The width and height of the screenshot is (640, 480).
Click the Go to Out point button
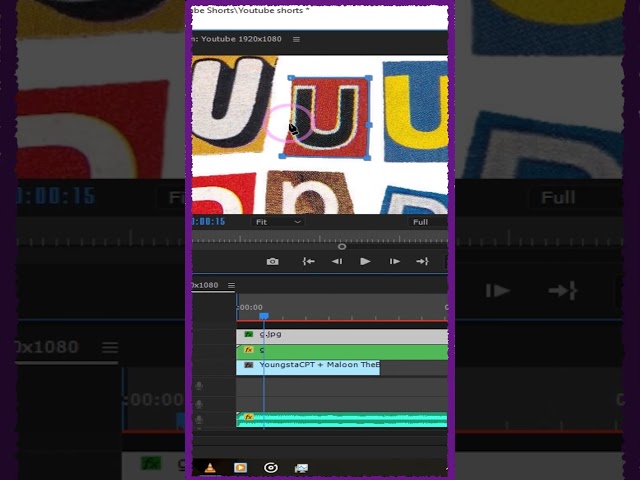[x=422, y=261]
